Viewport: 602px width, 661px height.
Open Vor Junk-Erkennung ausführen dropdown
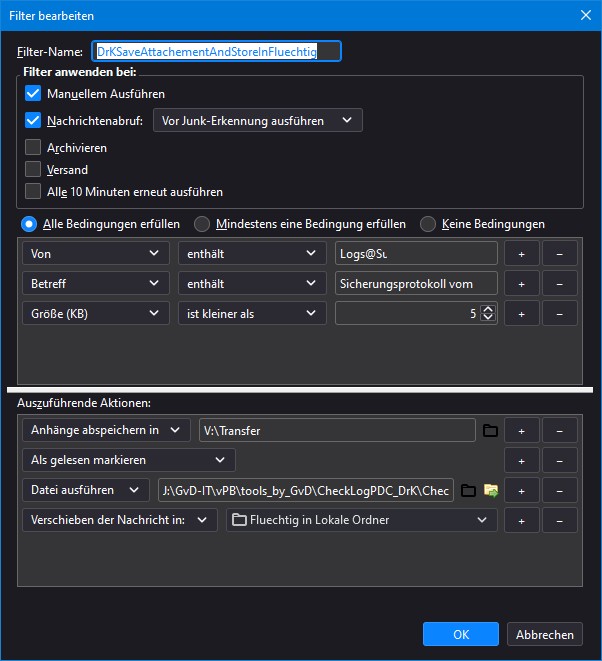[258, 120]
